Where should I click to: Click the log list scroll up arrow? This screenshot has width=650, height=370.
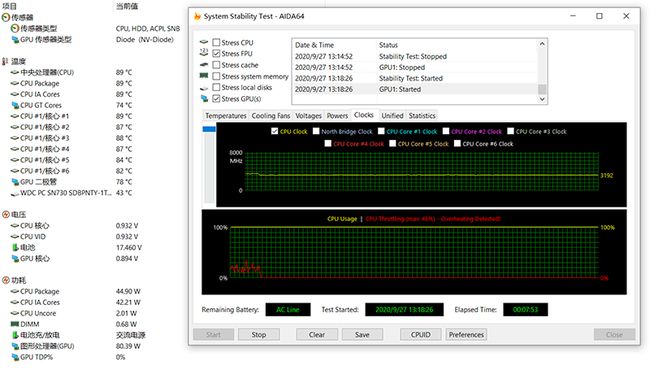click(542, 44)
